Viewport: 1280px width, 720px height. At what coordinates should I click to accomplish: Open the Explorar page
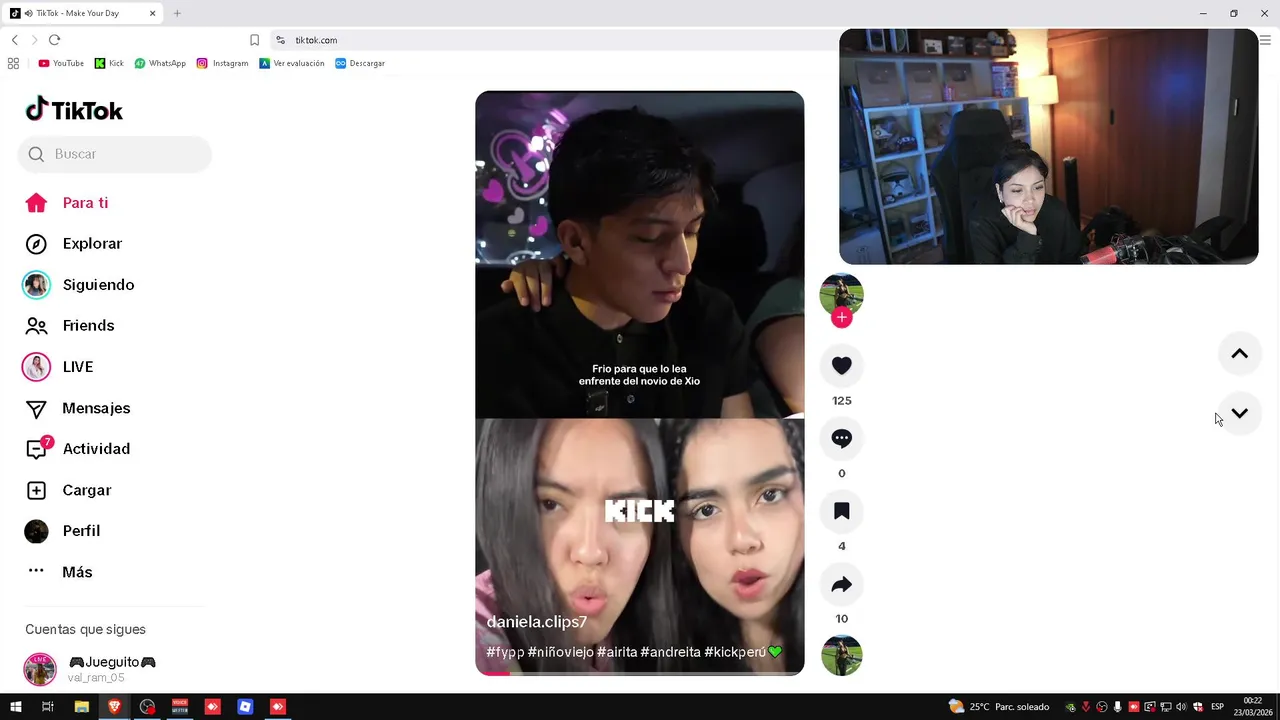(73, 244)
